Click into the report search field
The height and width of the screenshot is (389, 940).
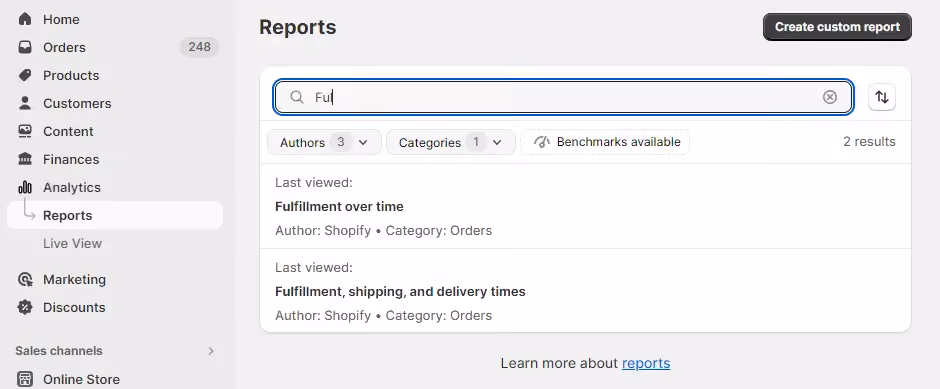pyautogui.click(x=563, y=97)
